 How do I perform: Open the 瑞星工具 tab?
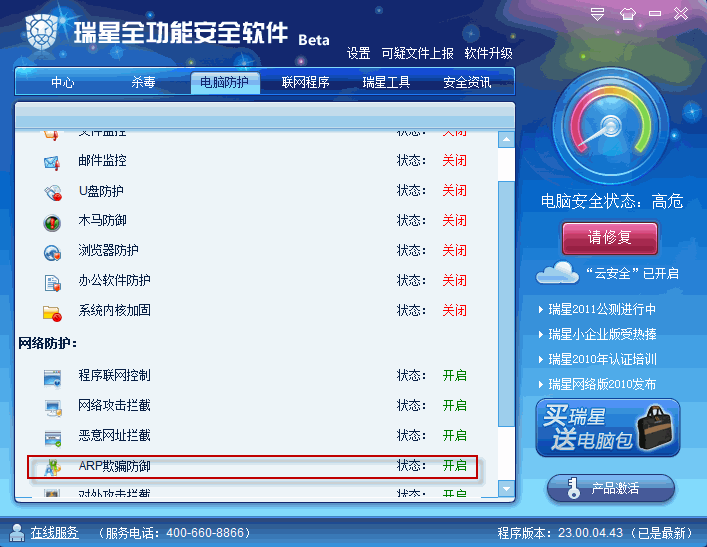pyautogui.click(x=386, y=83)
